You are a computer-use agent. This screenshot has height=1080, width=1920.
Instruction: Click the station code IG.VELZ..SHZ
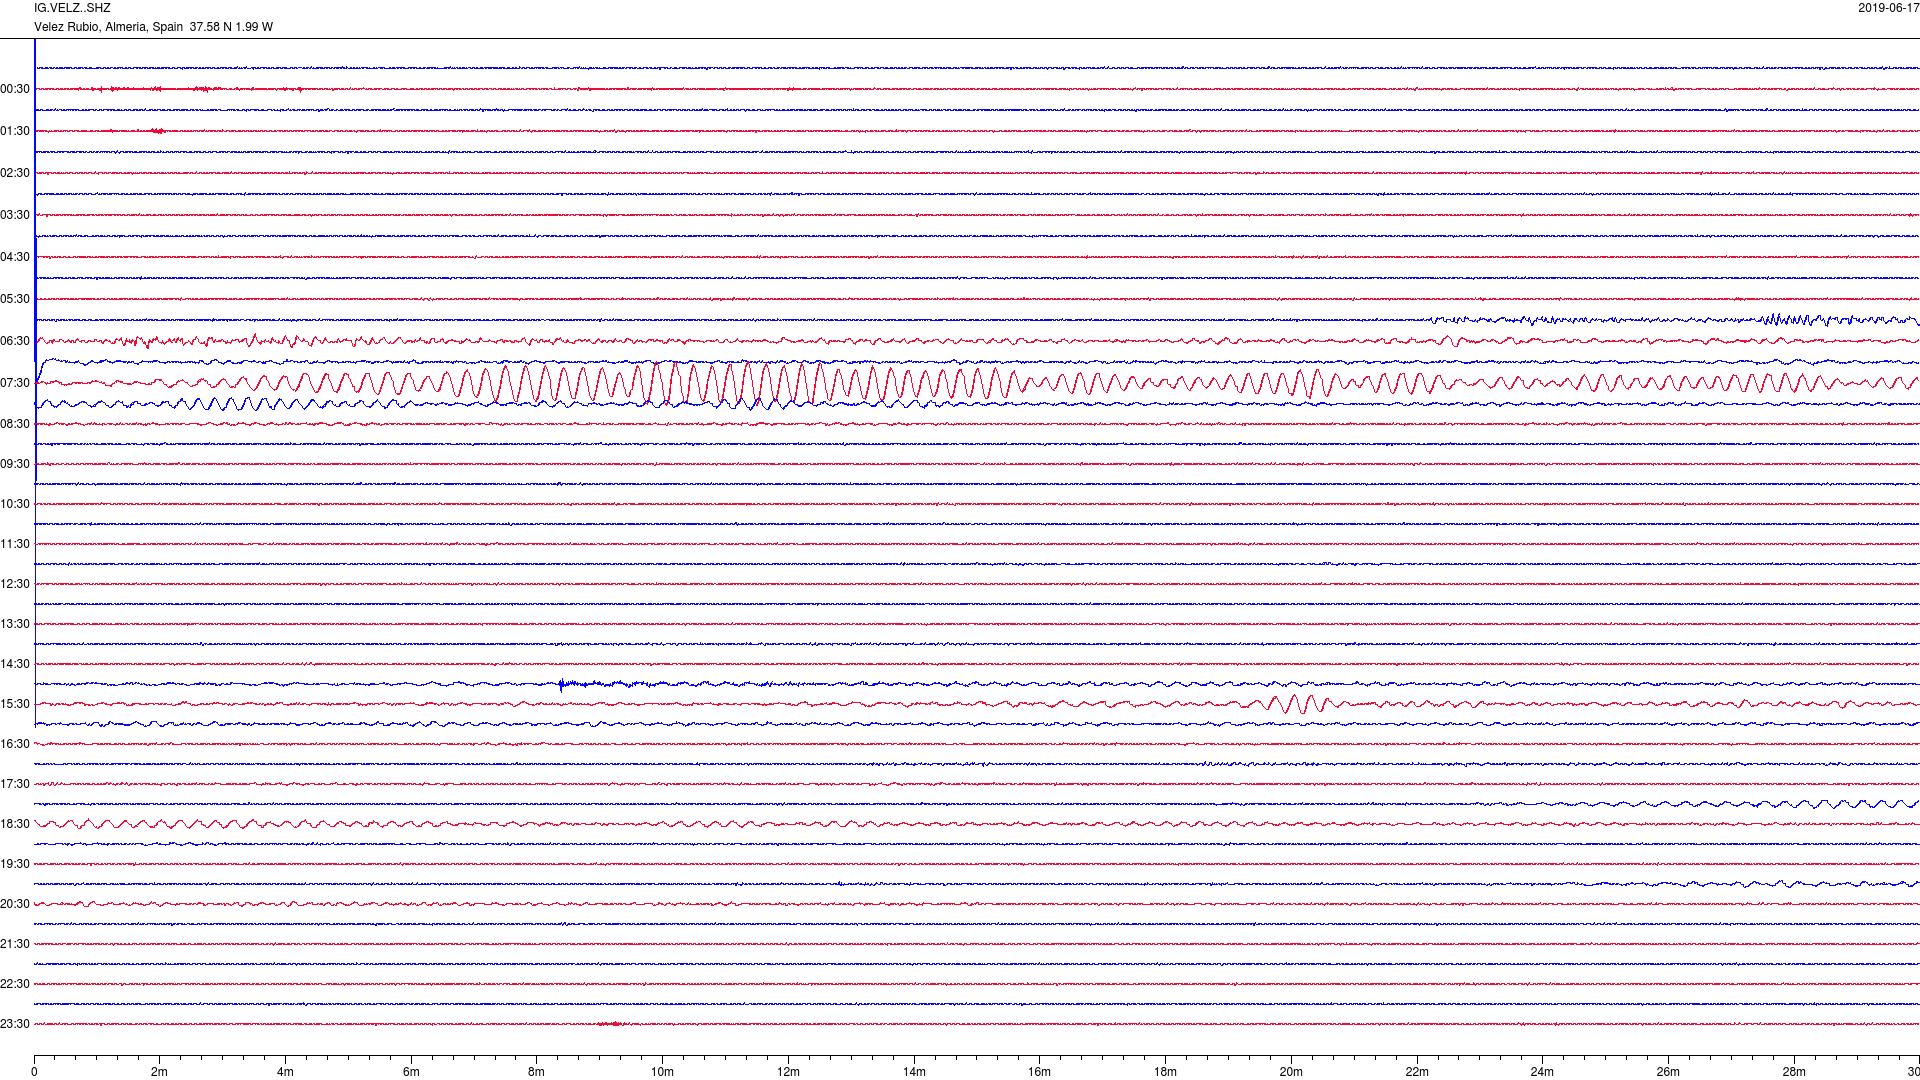click(x=72, y=8)
